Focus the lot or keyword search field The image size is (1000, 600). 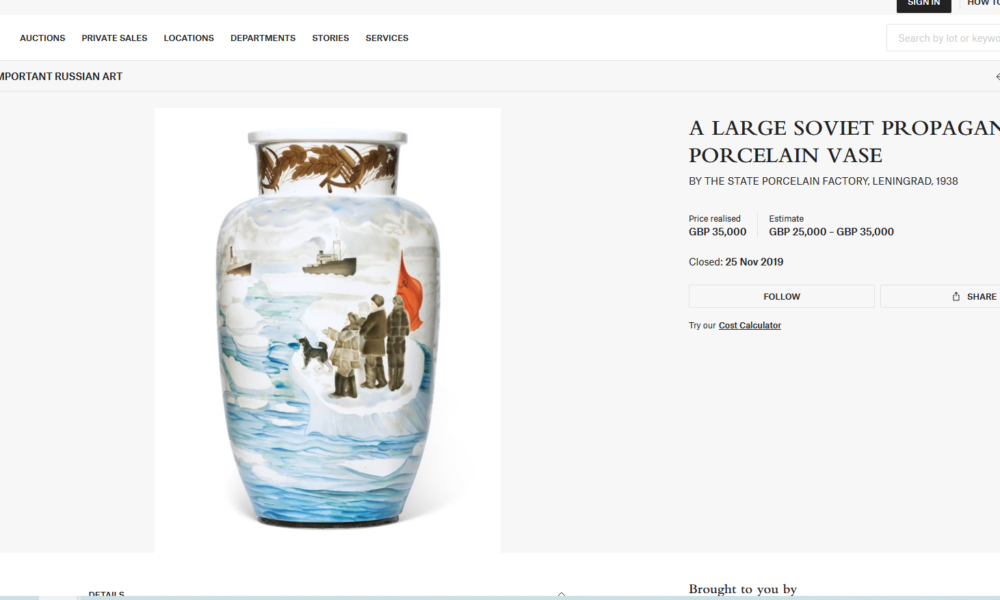944,38
